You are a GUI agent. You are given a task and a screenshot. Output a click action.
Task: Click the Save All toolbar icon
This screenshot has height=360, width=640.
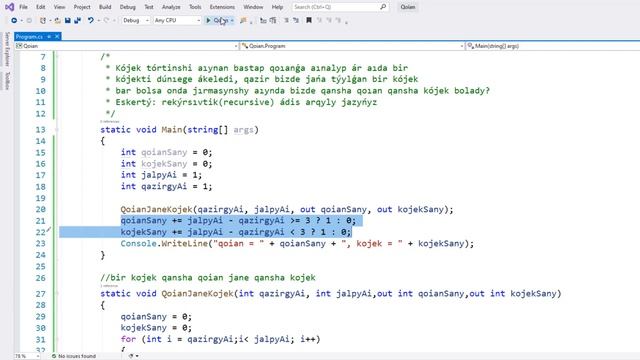[x=77, y=20]
